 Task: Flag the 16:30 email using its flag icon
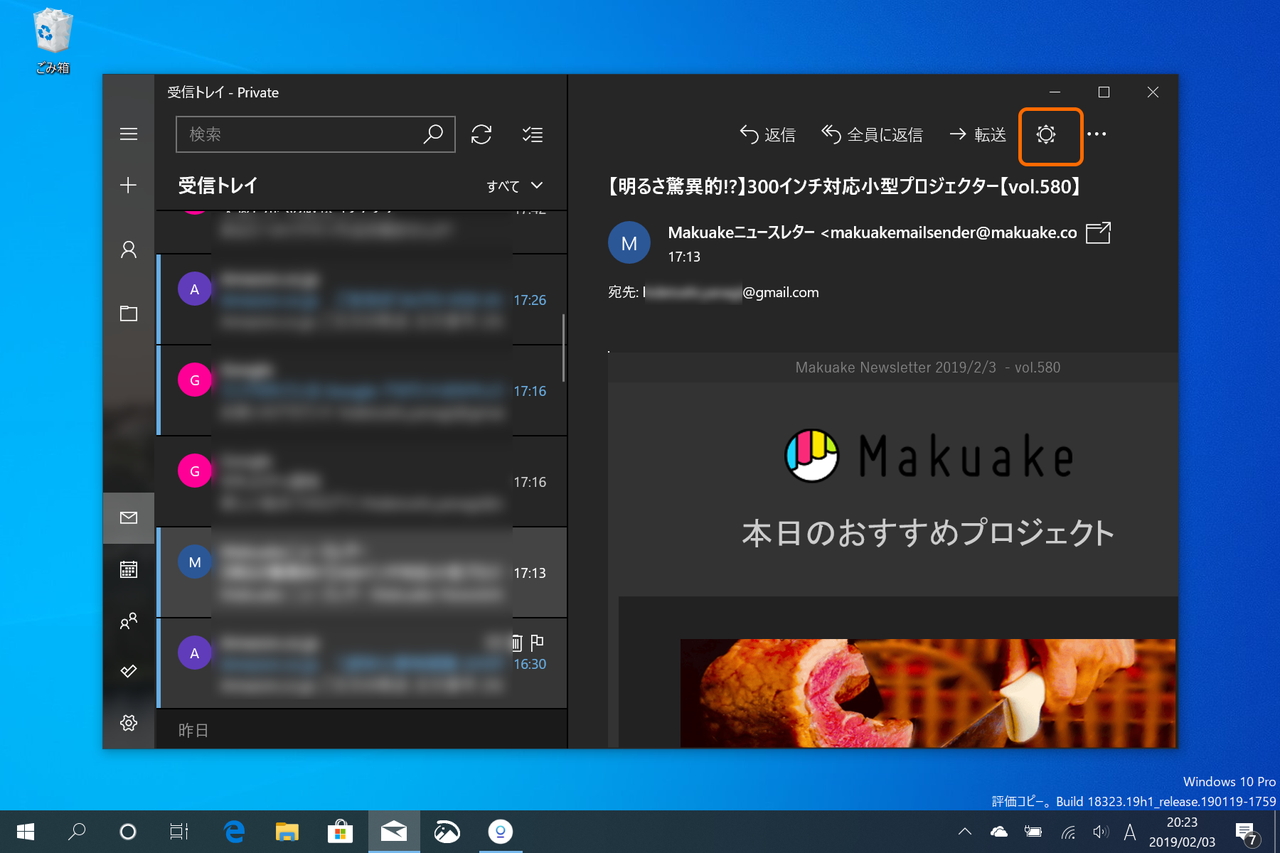pyautogui.click(x=538, y=643)
